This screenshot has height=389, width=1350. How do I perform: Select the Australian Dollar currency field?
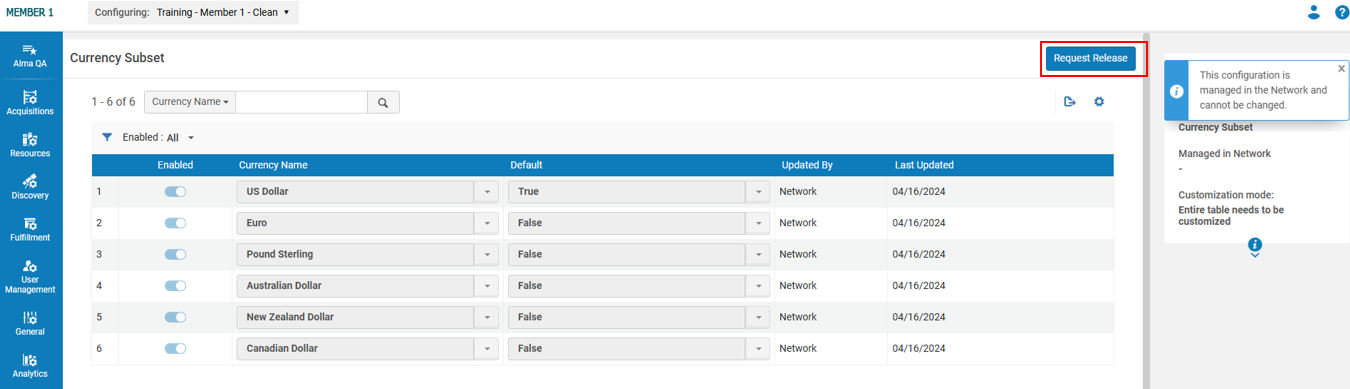[355, 286]
